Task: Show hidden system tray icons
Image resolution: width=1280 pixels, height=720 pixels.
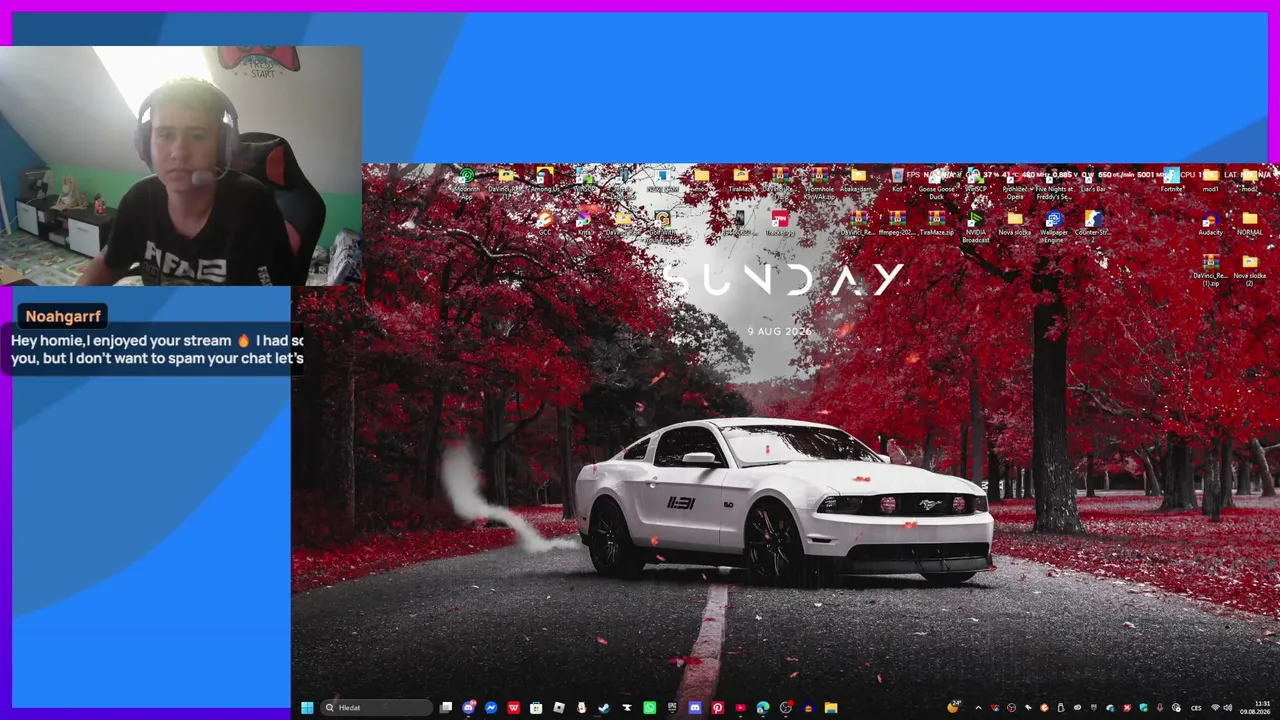Action: (978, 708)
